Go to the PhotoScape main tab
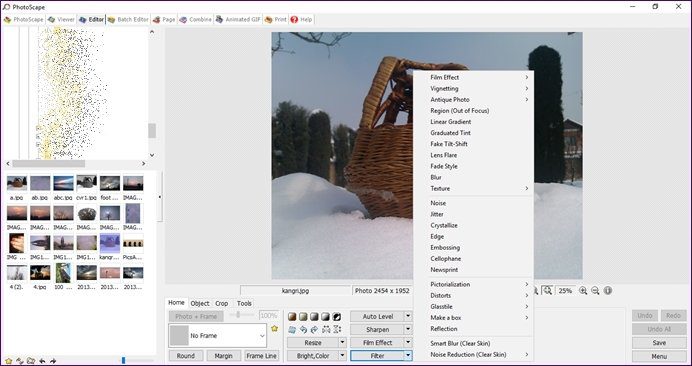Viewport: 692px width, 366px height. pos(24,19)
